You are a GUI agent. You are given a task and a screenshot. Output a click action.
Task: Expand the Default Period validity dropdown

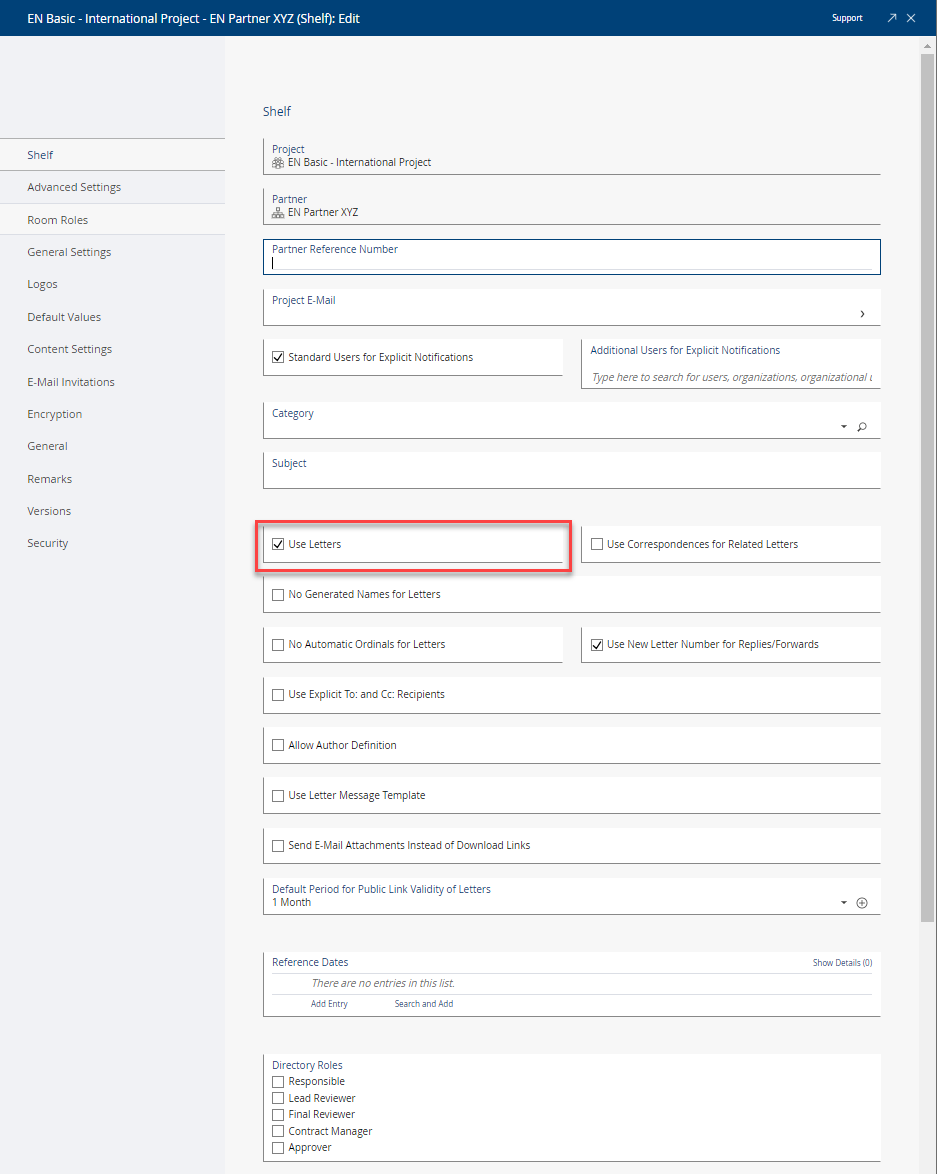tap(843, 903)
